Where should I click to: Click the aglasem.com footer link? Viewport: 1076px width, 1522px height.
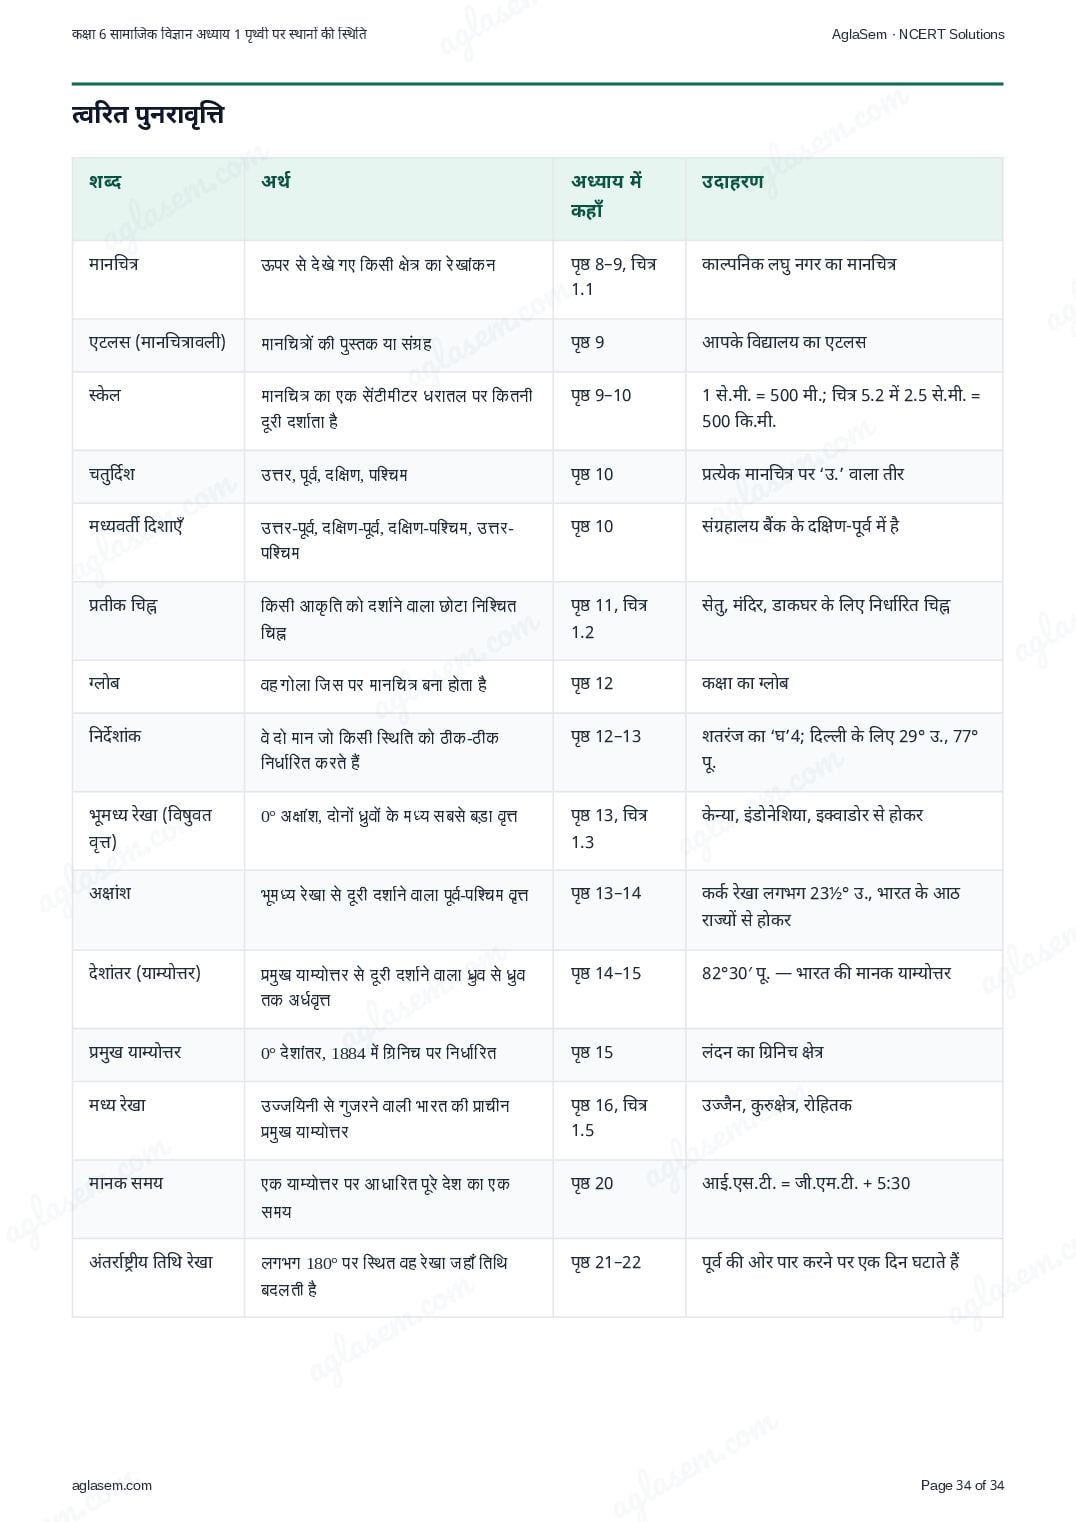tap(112, 1485)
